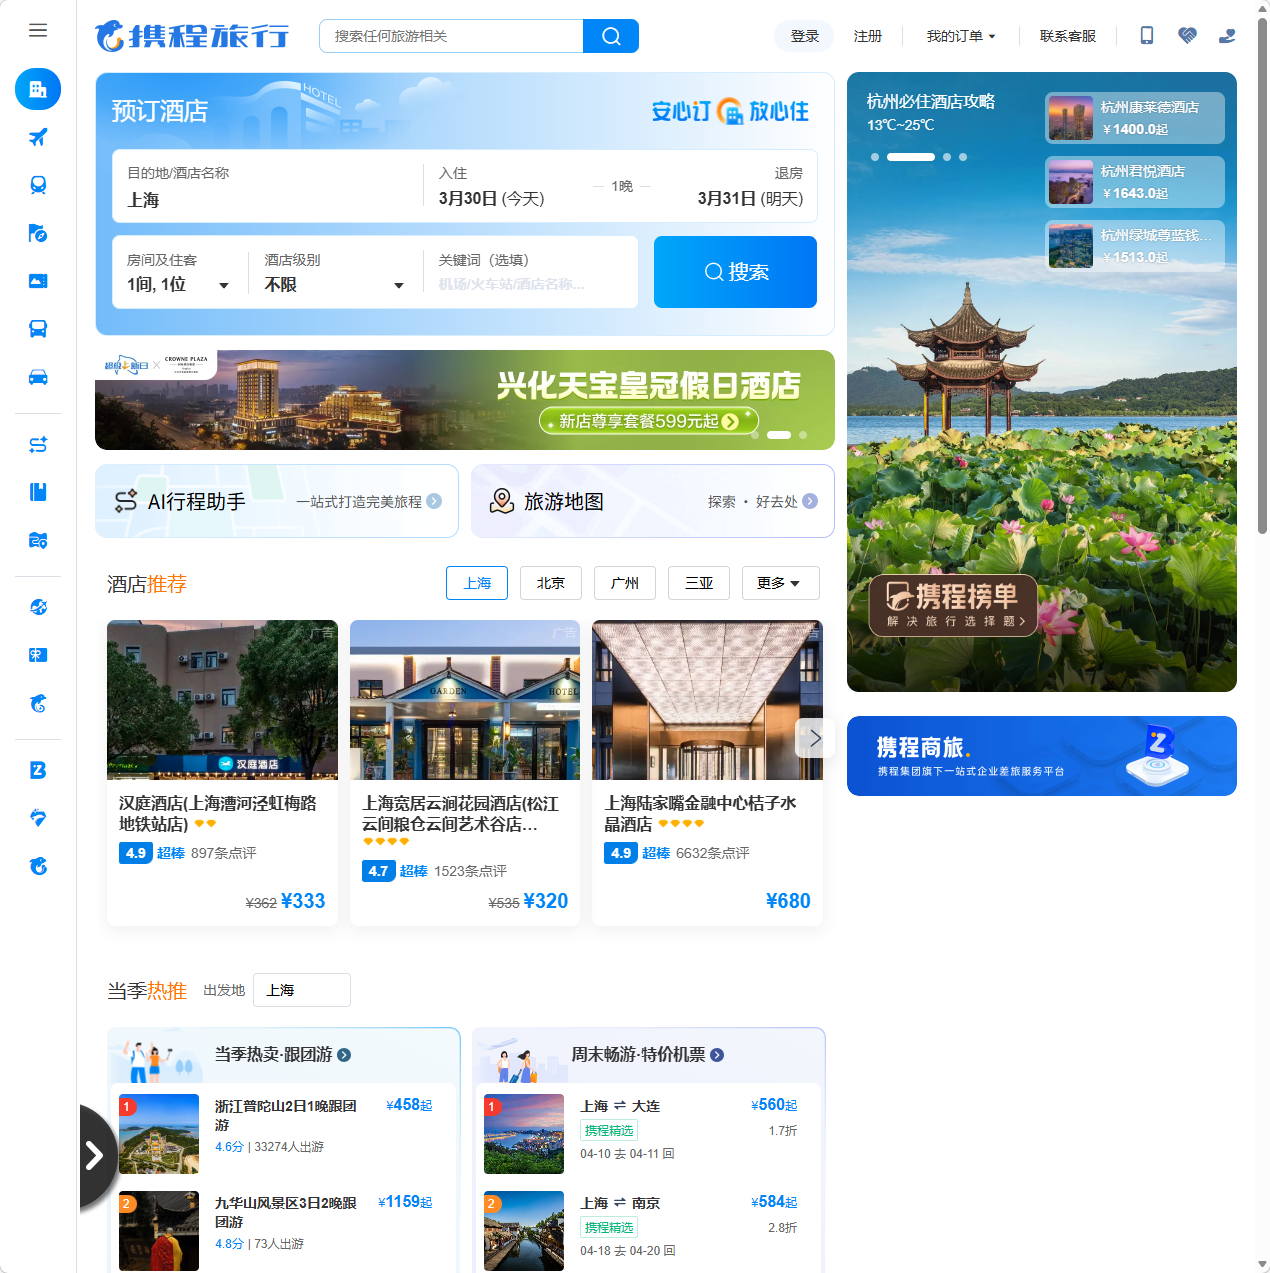Image resolution: width=1270 pixels, height=1273 pixels.
Task: Expand the 更多 cities dropdown
Action: coord(780,583)
